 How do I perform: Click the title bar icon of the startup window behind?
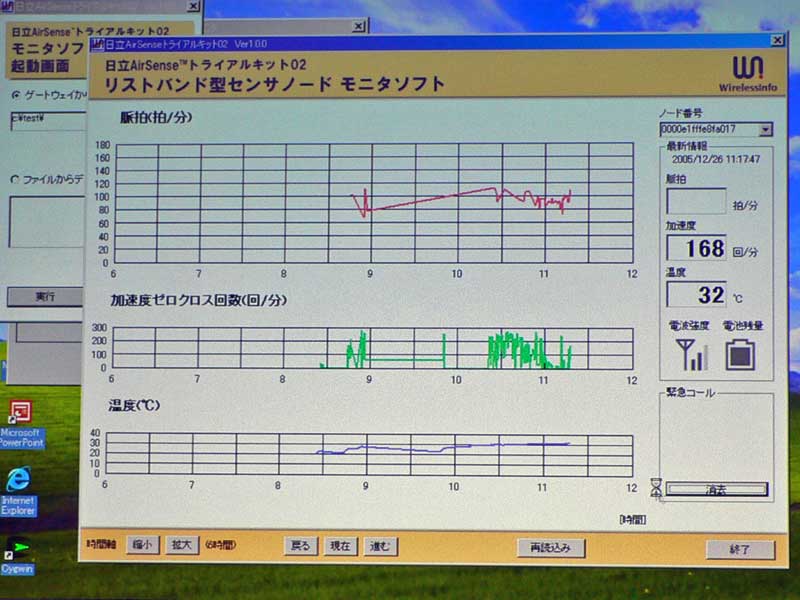[7, 7]
